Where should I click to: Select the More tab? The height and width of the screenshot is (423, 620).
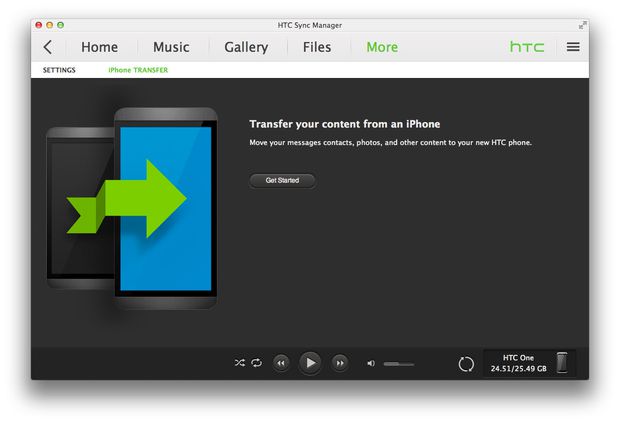(x=382, y=47)
